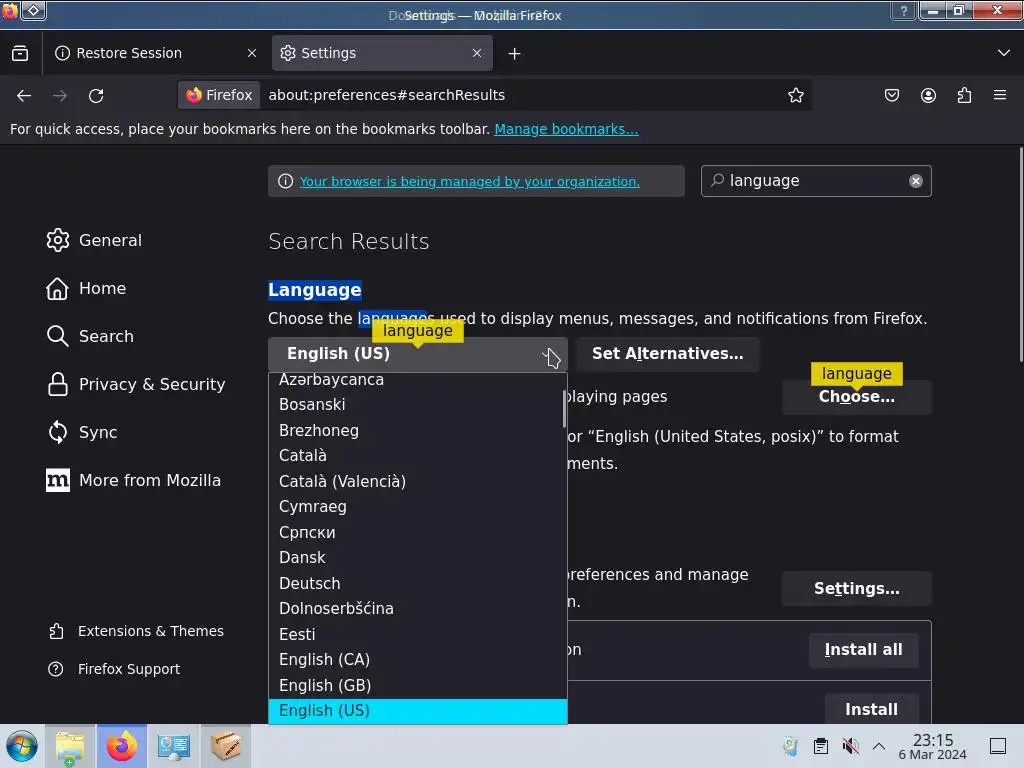Switch to the Settings tab

[x=382, y=54]
